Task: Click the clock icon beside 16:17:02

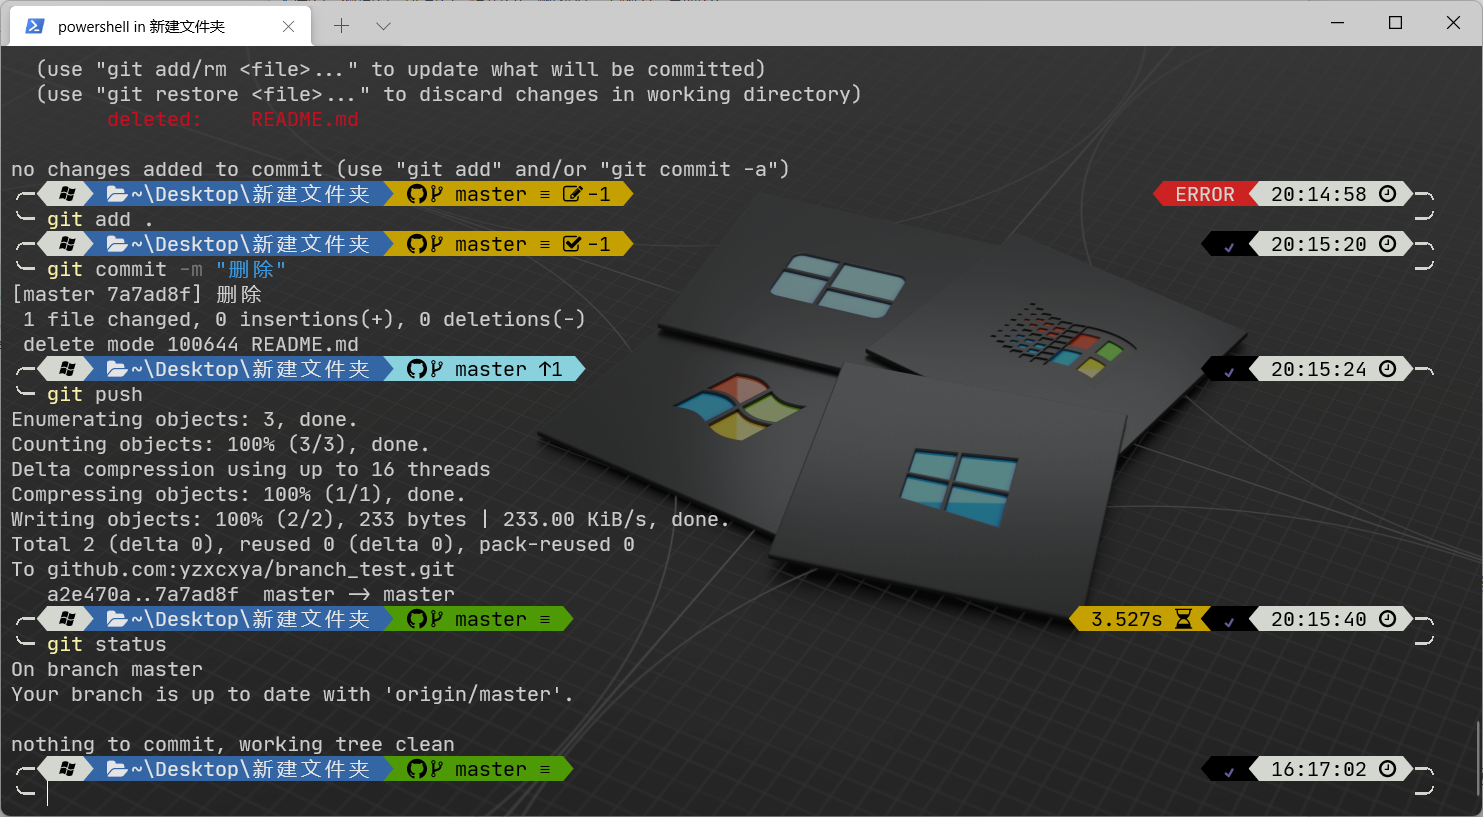Action: 1387,769
